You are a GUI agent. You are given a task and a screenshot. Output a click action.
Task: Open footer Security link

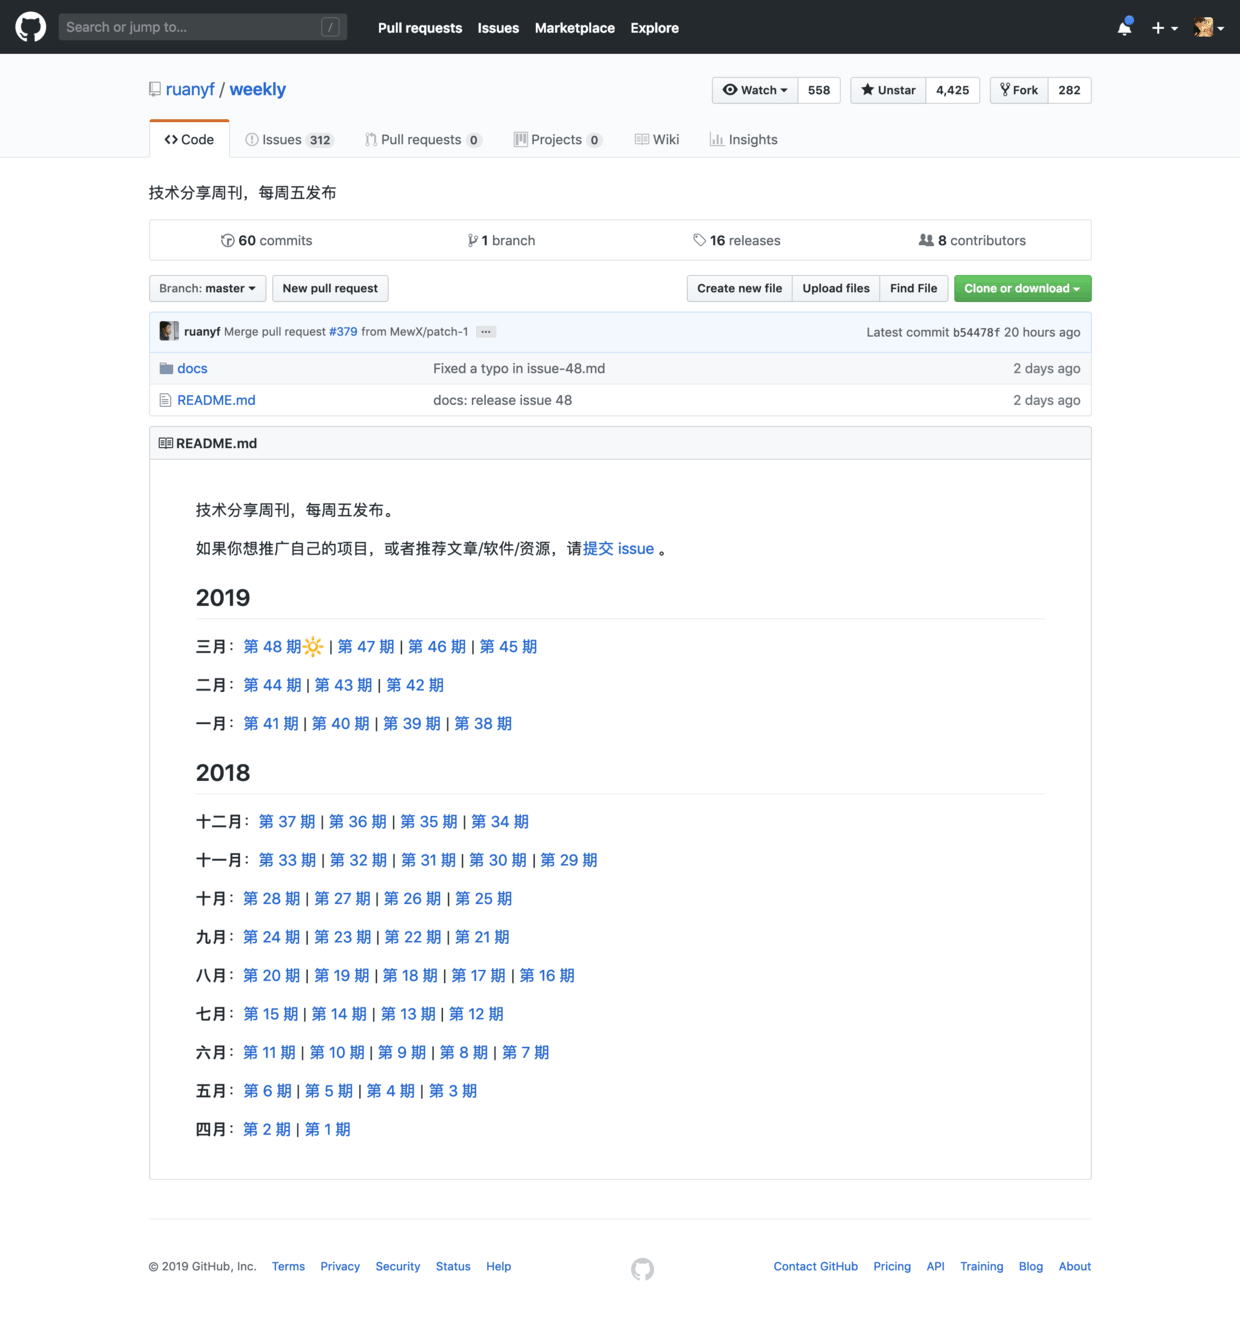tap(398, 1266)
